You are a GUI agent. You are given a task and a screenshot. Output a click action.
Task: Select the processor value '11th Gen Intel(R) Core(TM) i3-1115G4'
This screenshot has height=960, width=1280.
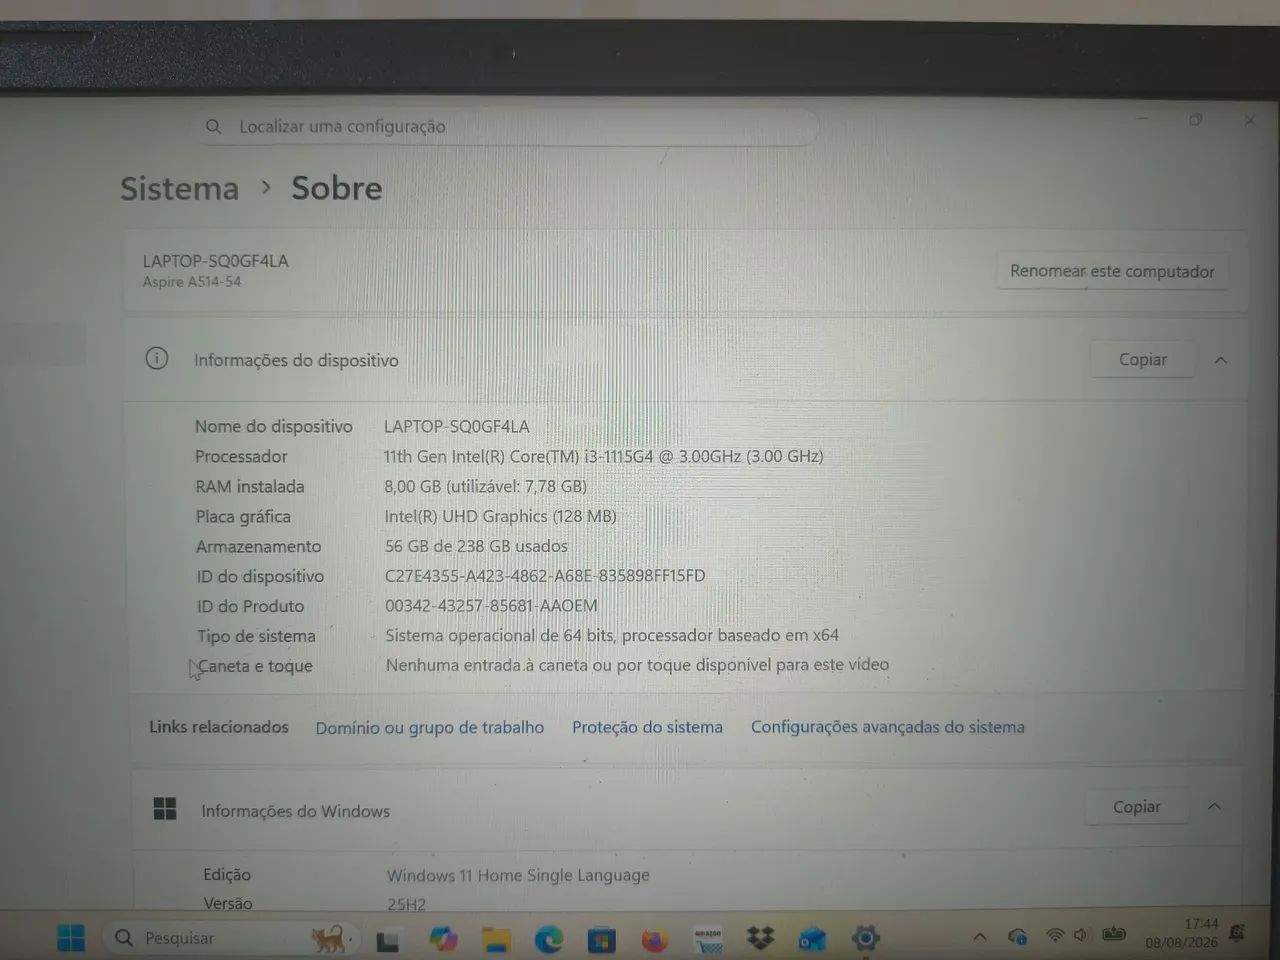pos(518,456)
